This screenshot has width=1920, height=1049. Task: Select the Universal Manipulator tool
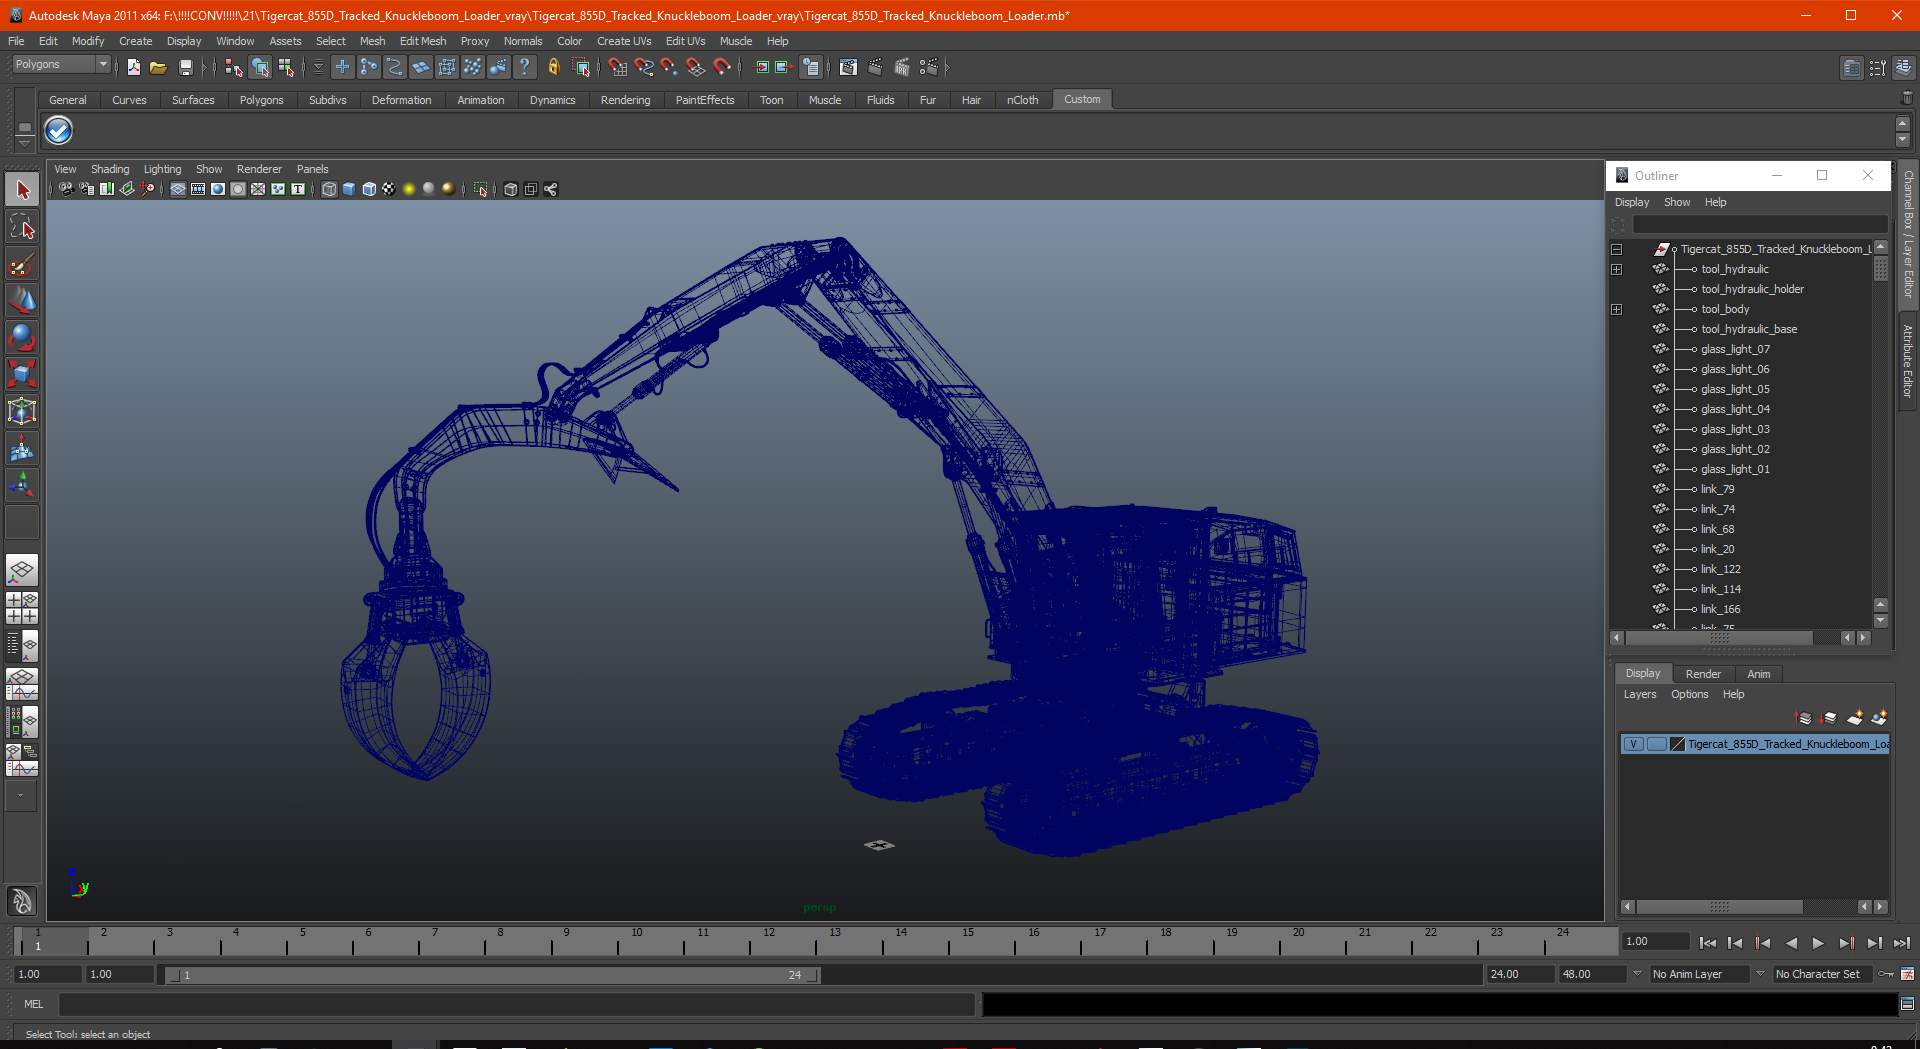coord(22,411)
